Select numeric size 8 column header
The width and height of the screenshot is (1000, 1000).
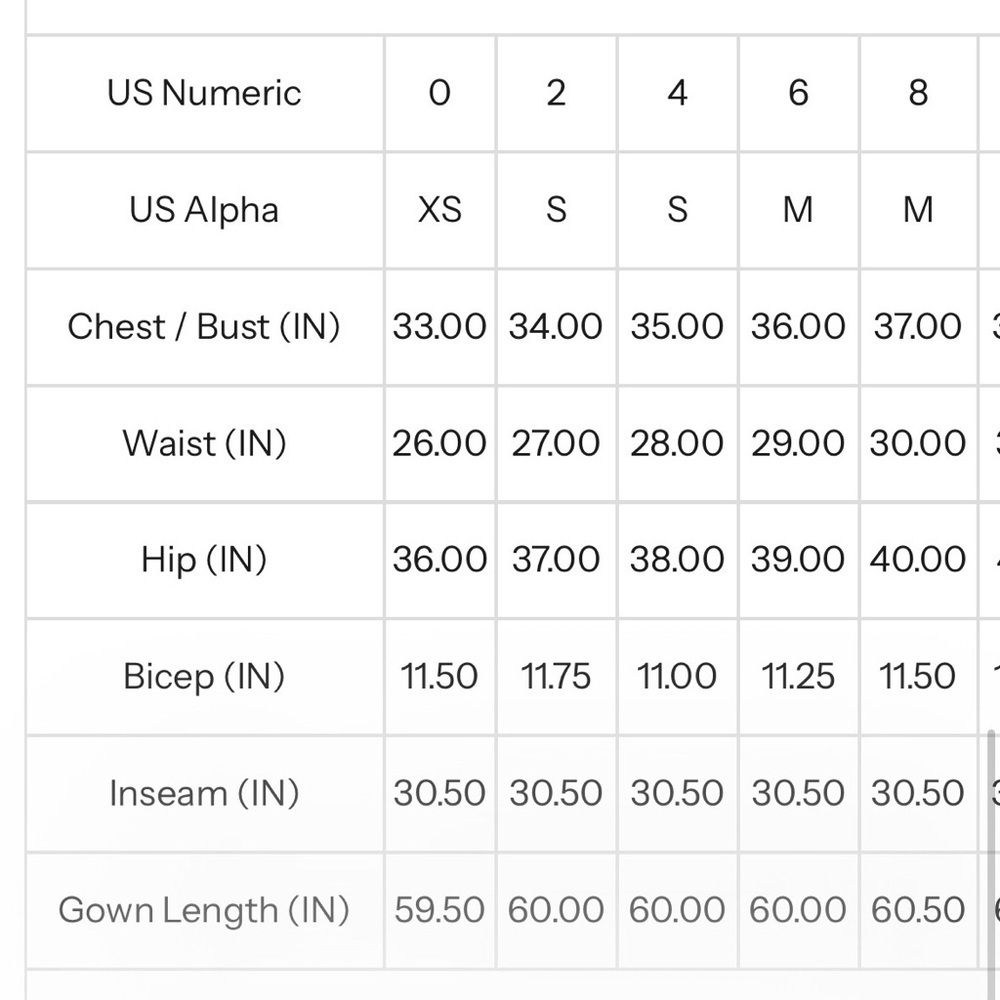click(x=918, y=93)
